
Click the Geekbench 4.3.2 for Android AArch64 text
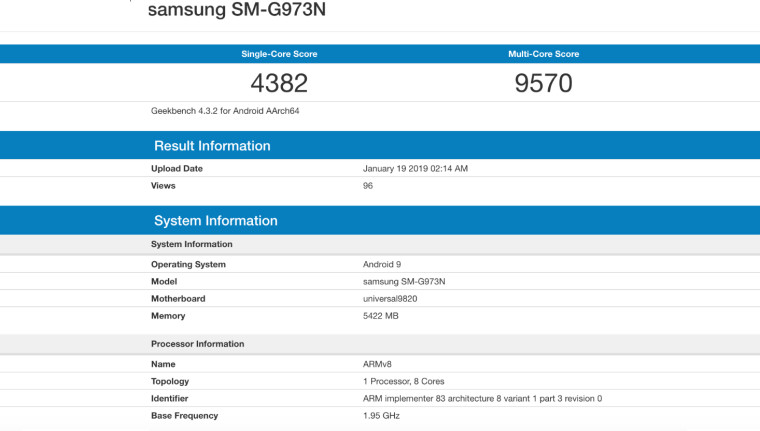pos(225,111)
